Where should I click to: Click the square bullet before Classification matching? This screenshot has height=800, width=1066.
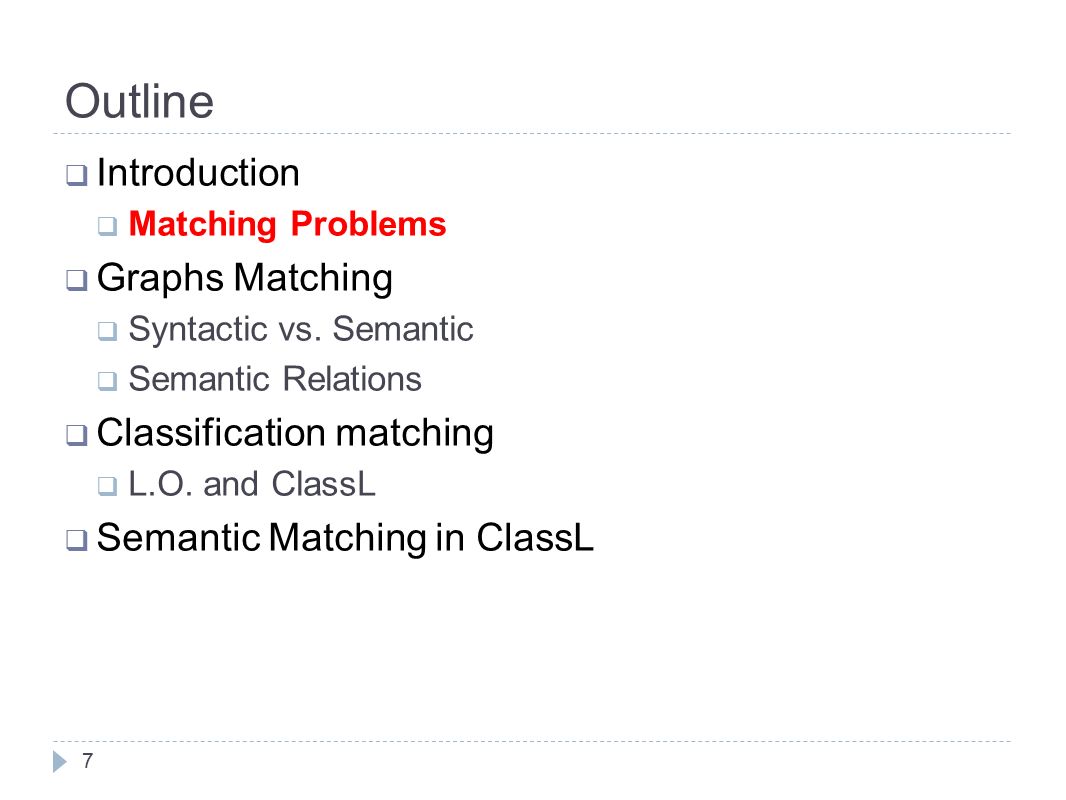77,435
